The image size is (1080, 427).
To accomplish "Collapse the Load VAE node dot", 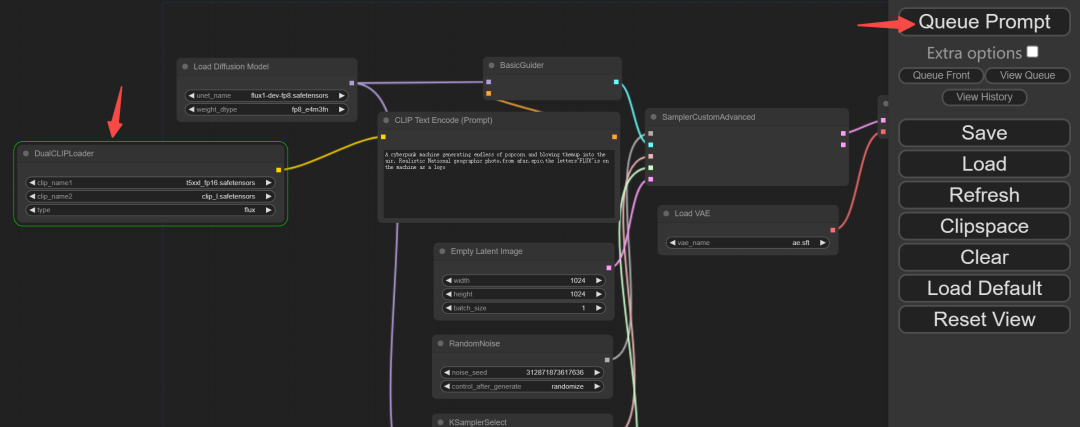I will click(x=666, y=214).
